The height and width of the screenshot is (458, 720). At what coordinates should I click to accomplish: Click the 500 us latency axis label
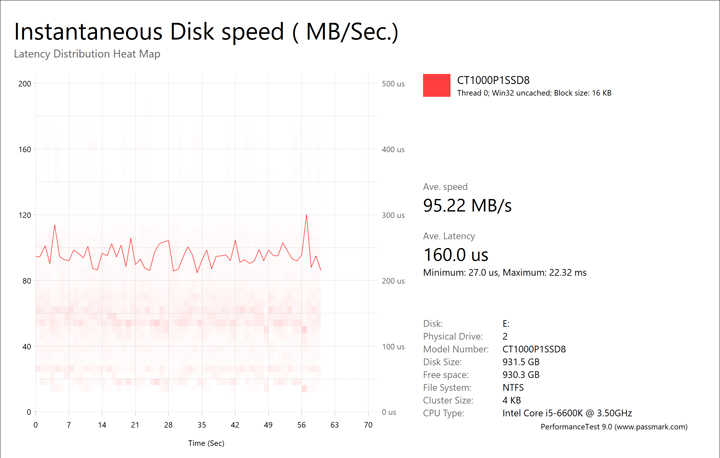pos(394,84)
